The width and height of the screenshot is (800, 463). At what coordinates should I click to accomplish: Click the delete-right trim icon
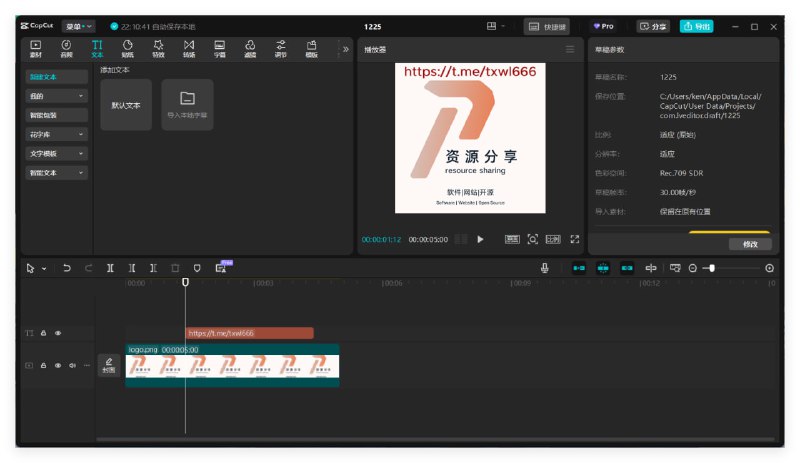153,267
